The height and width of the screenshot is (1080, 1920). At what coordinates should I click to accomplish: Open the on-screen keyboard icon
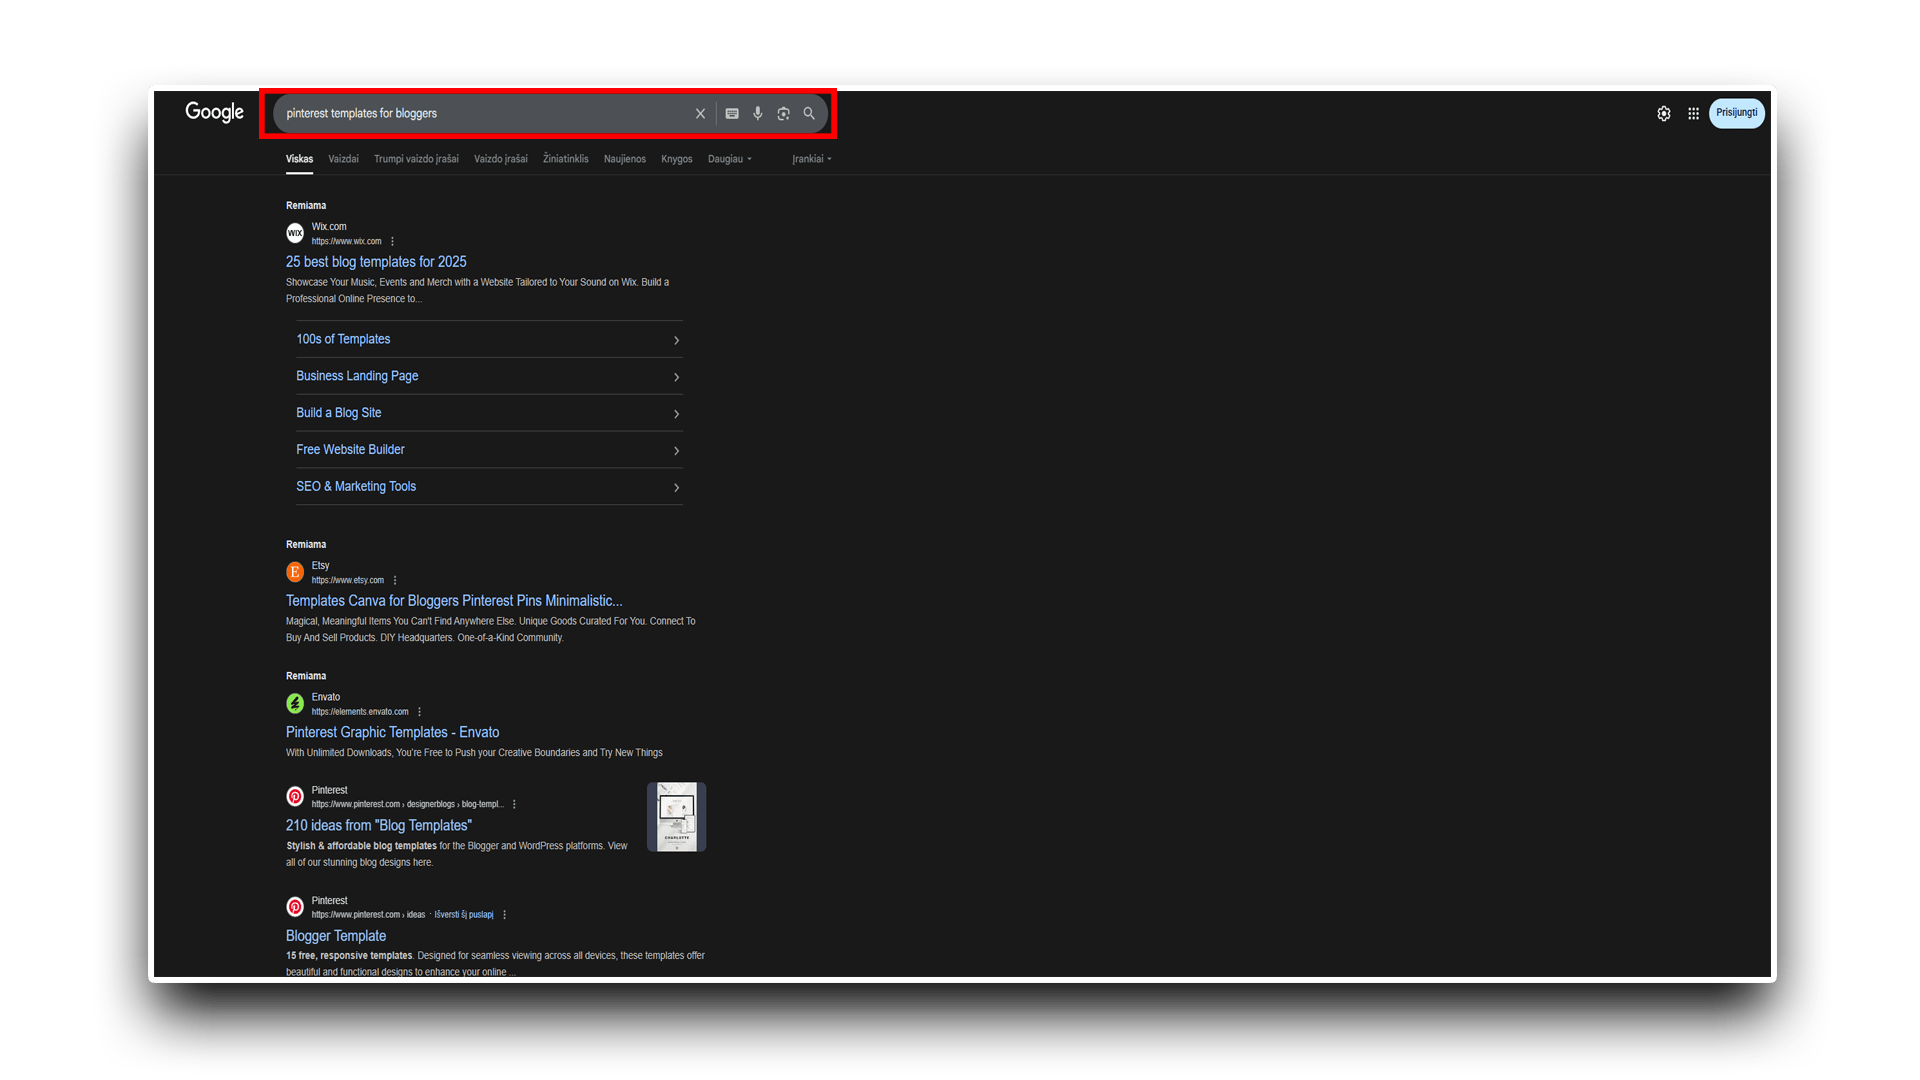pyautogui.click(x=732, y=113)
